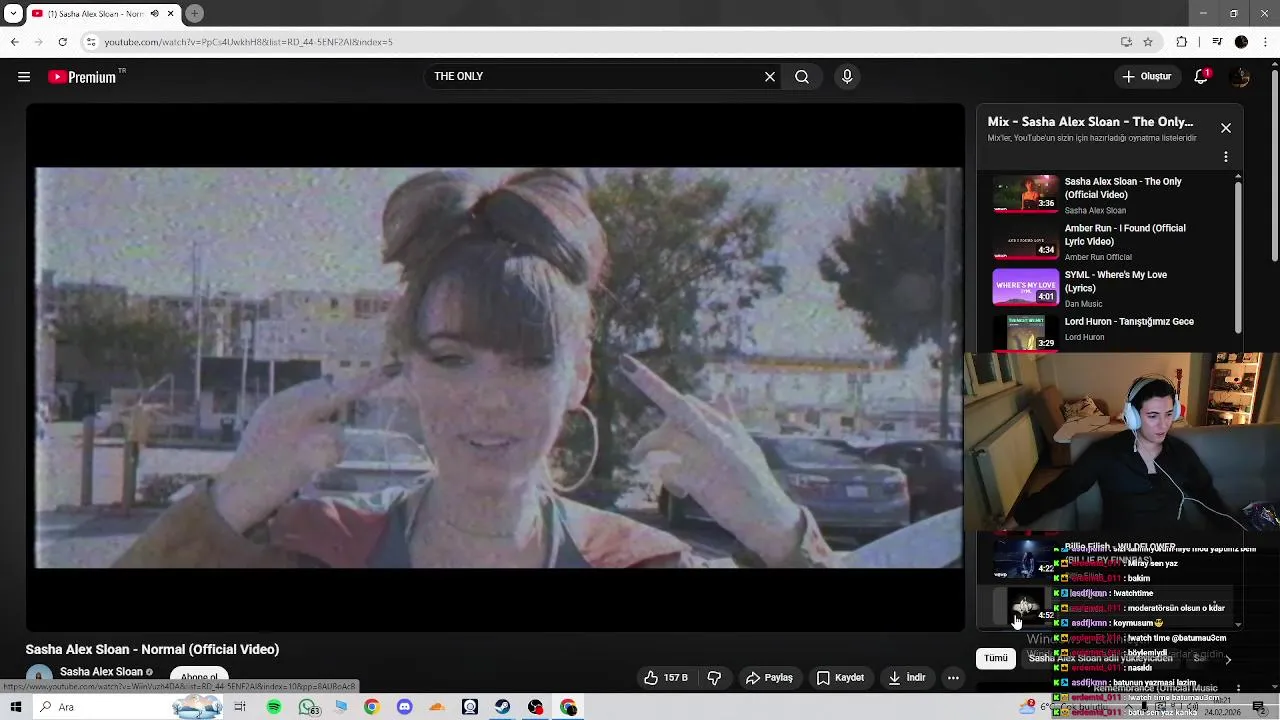1280x720 pixels.
Task: Select the Tümü filter chip
Action: point(996,658)
